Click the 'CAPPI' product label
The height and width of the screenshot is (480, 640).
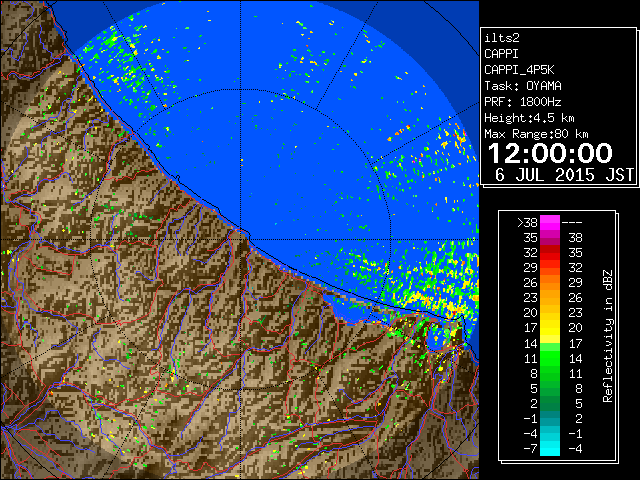(x=501, y=54)
